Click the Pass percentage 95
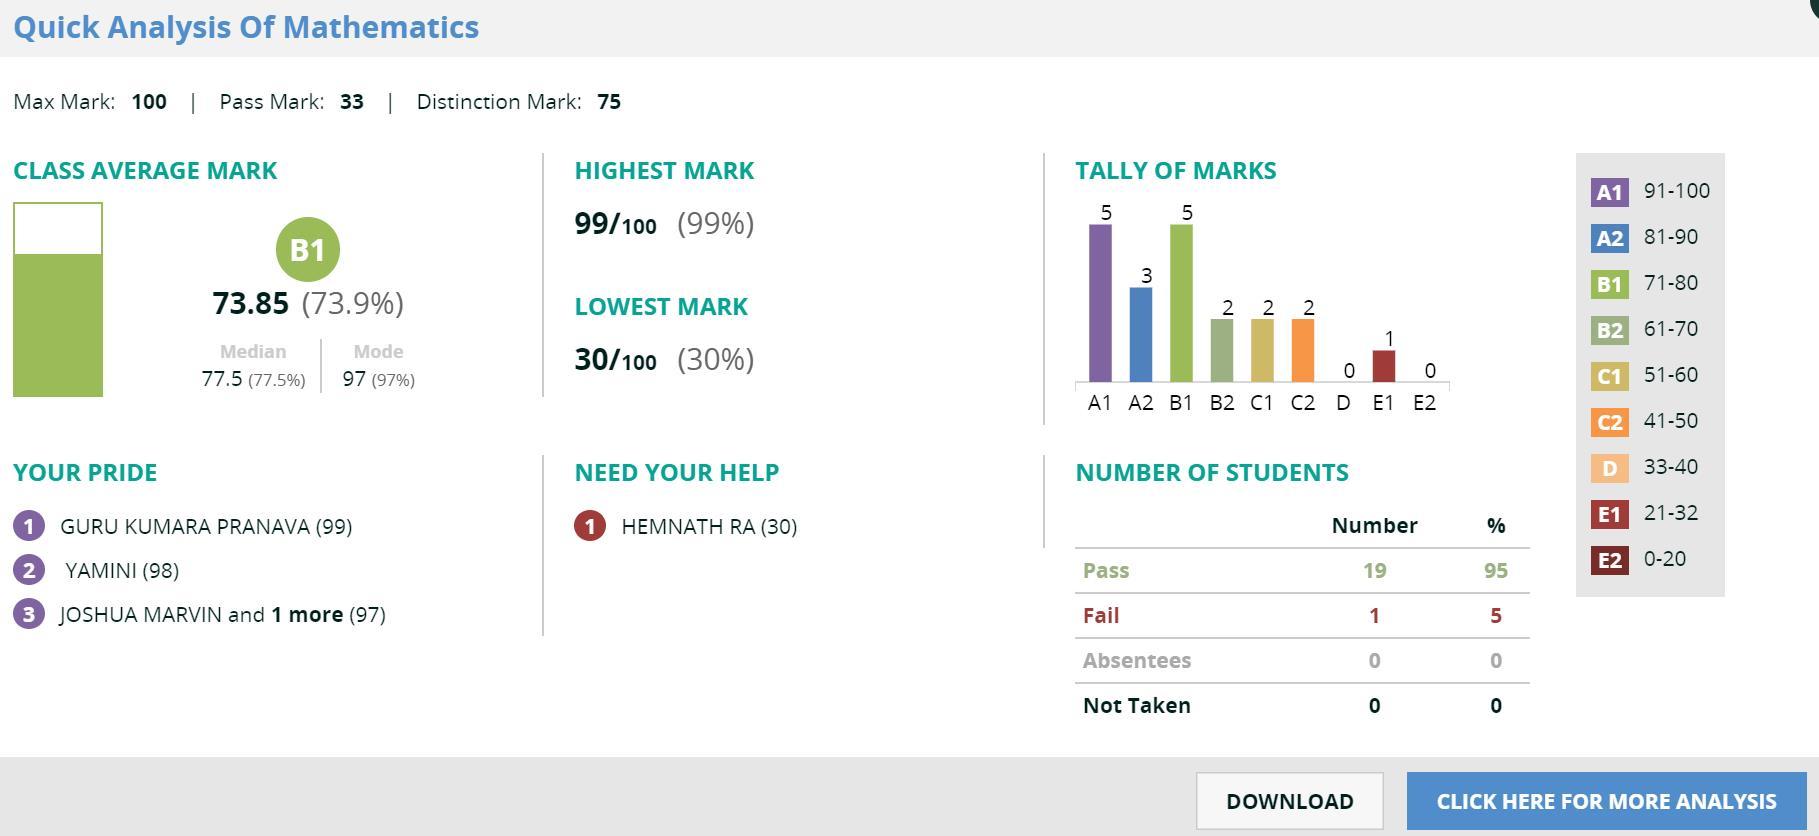The height and width of the screenshot is (836, 1819). click(1496, 571)
